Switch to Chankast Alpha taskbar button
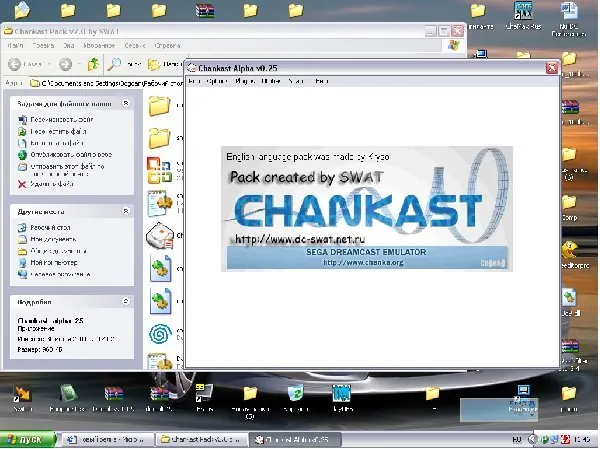This screenshot has width=600, height=449. pyautogui.click(x=295, y=439)
